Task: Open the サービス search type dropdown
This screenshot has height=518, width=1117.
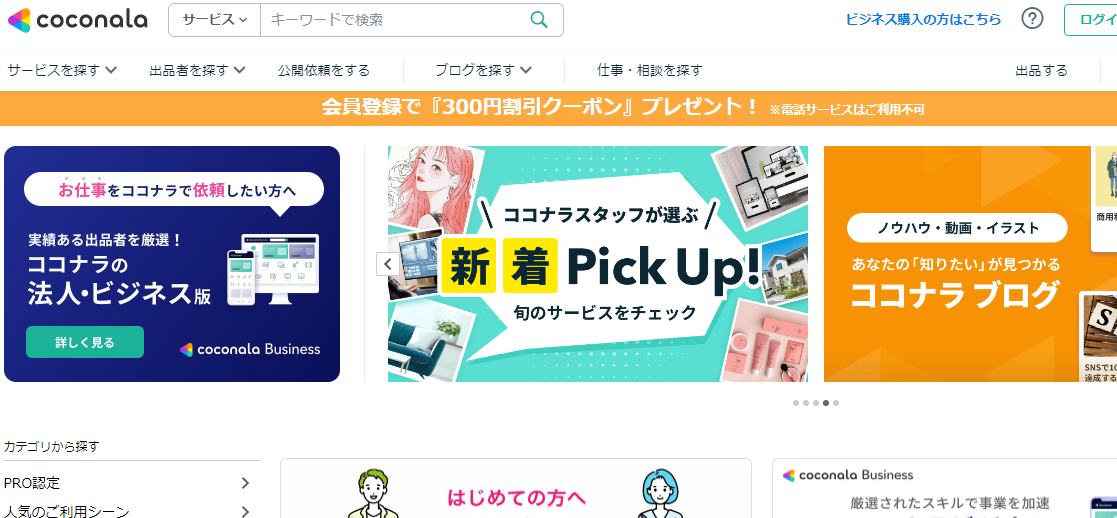Action: (x=214, y=20)
